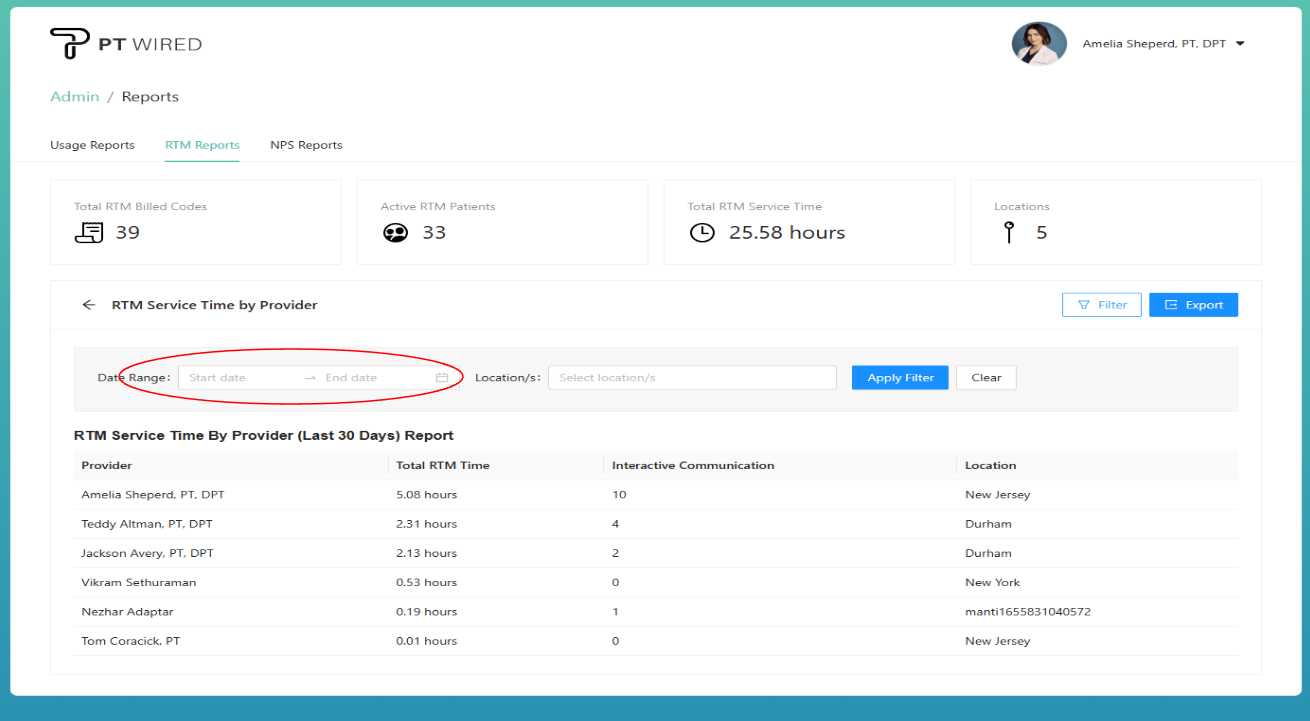Screen dimensions: 1310x721
Task: Switch to the NPS Reports tab
Action: tap(306, 145)
